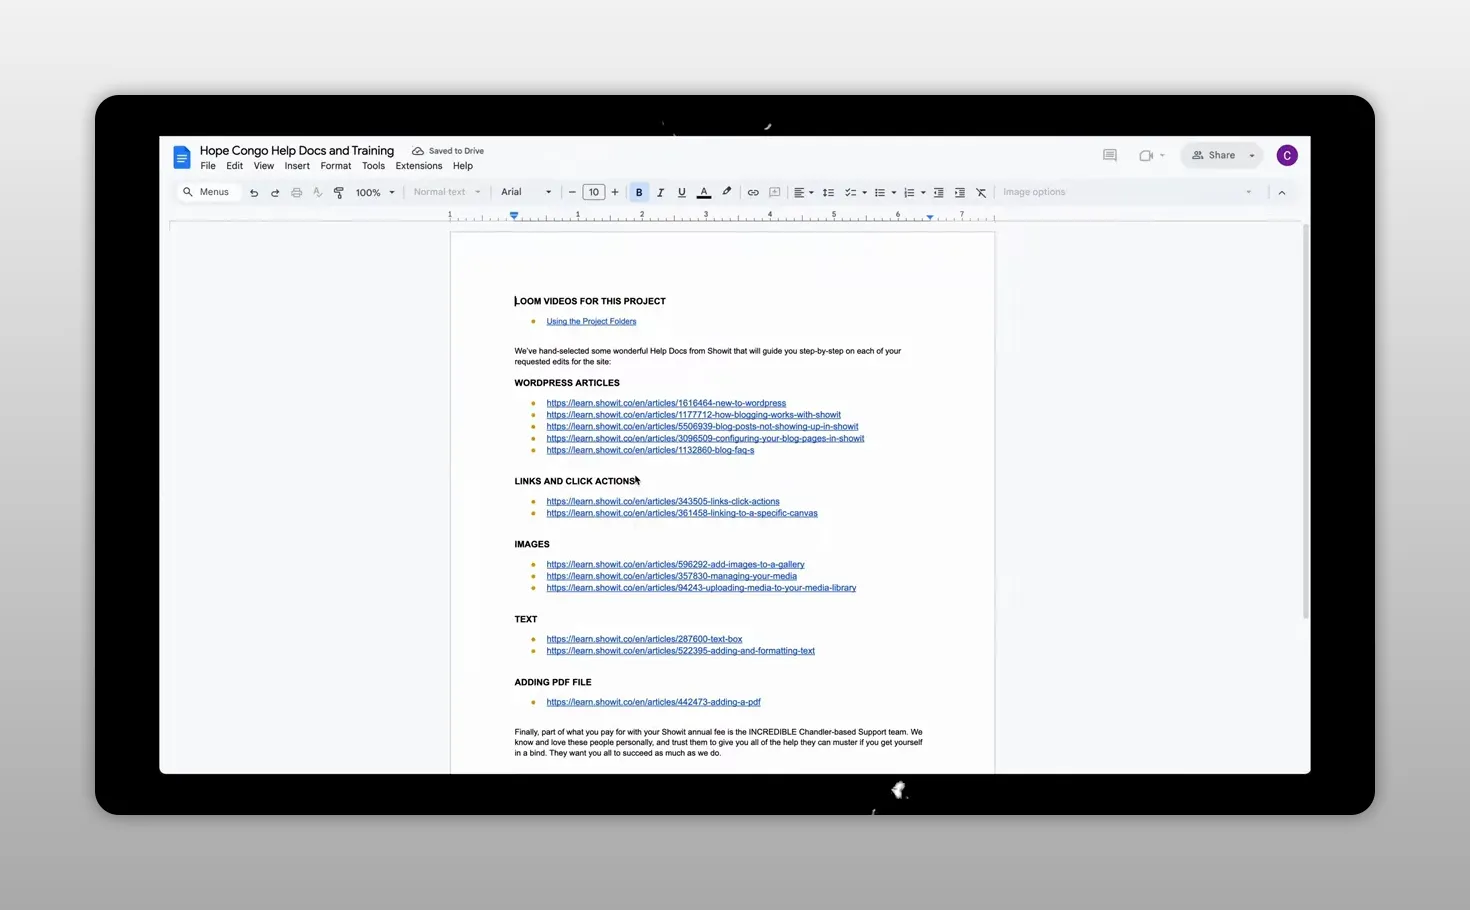The width and height of the screenshot is (1470, 910).
Task: Click the Saved to Drive status
Action: [448, 151]
